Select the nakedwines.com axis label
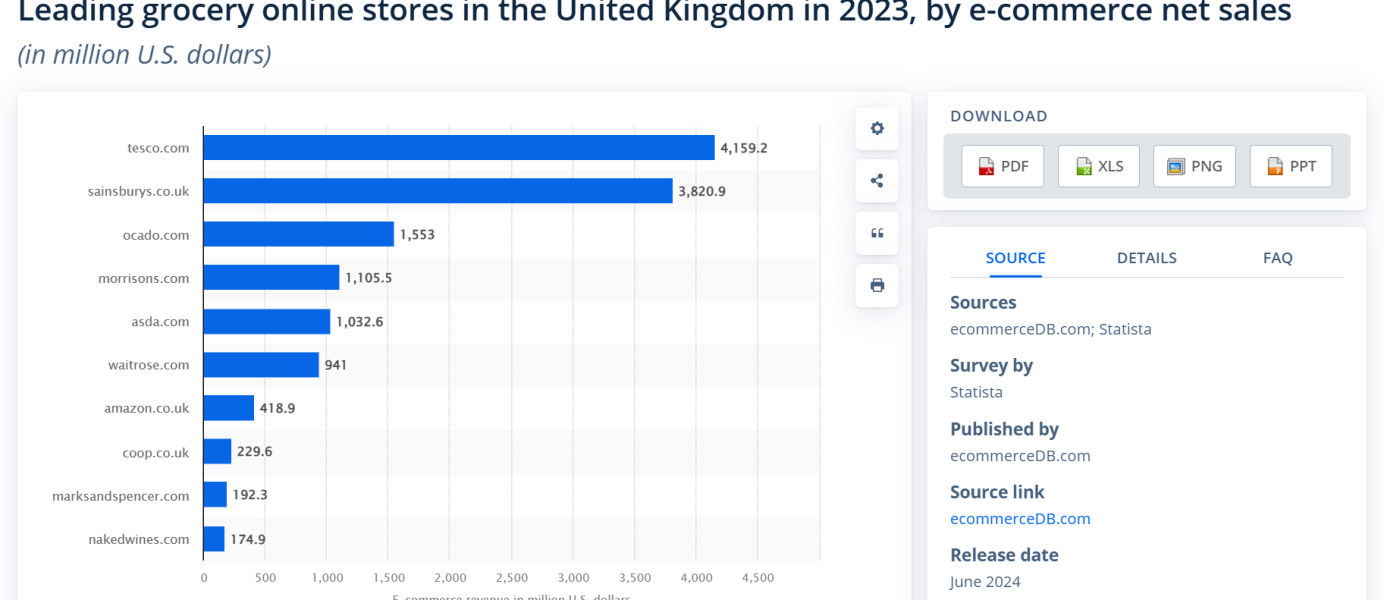 pos(139,539)
